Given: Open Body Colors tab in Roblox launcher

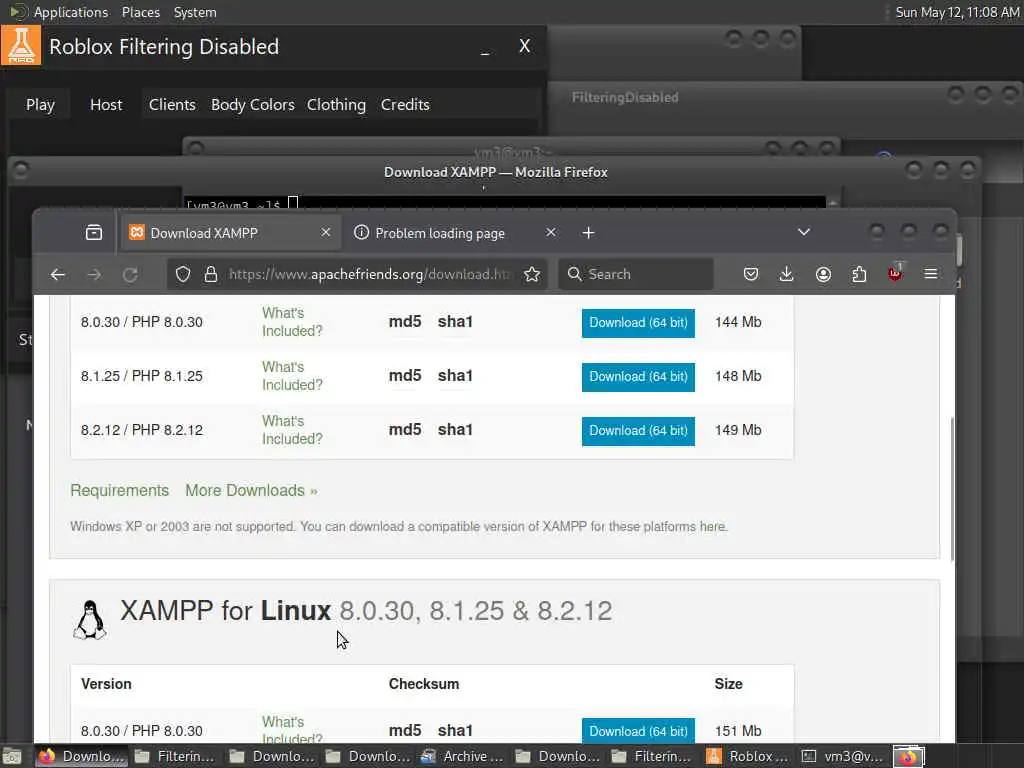Looking at the screenshot, I should coord(253,104).
